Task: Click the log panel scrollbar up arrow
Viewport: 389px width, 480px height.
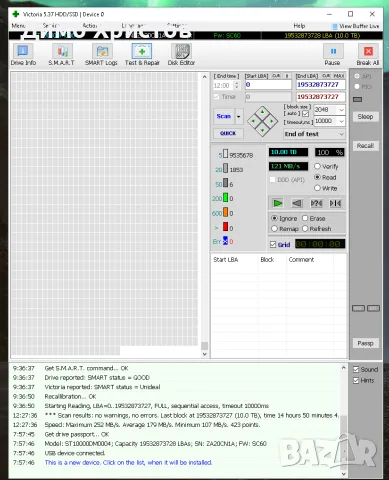Action: coord(343,368)
